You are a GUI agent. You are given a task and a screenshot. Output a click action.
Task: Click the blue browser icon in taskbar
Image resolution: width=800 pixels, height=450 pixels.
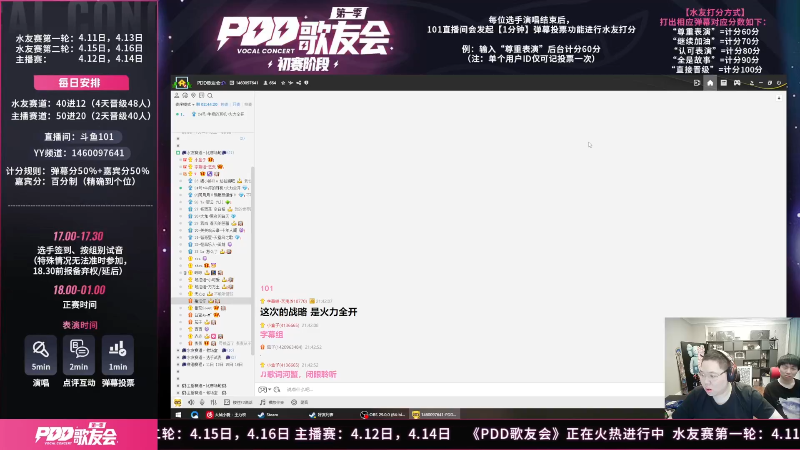coord(194,415)
